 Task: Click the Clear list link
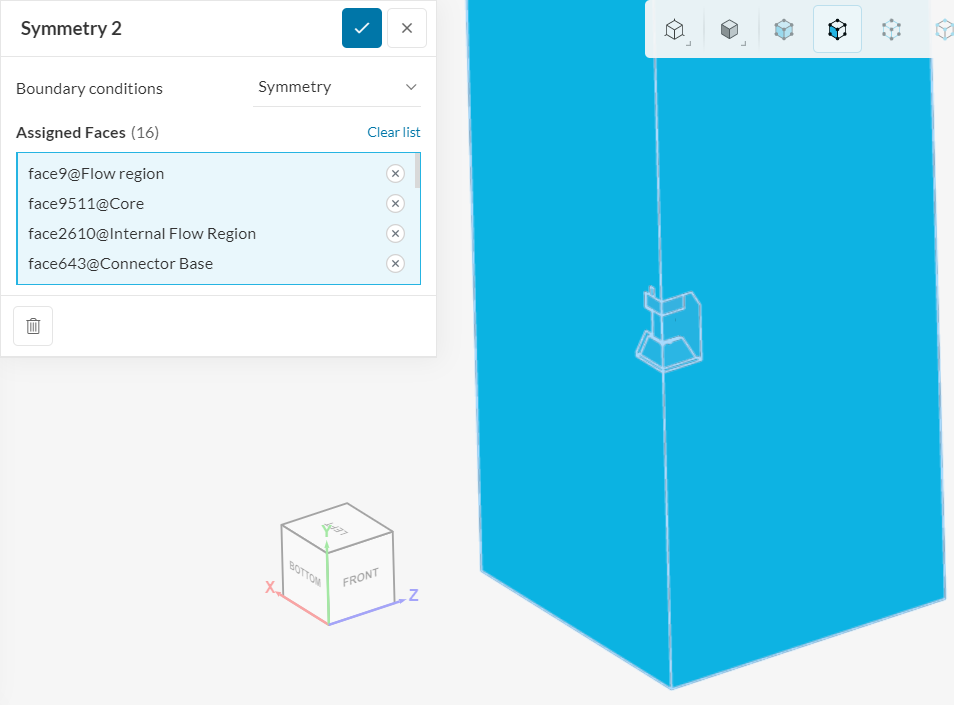tap(393, 132)
